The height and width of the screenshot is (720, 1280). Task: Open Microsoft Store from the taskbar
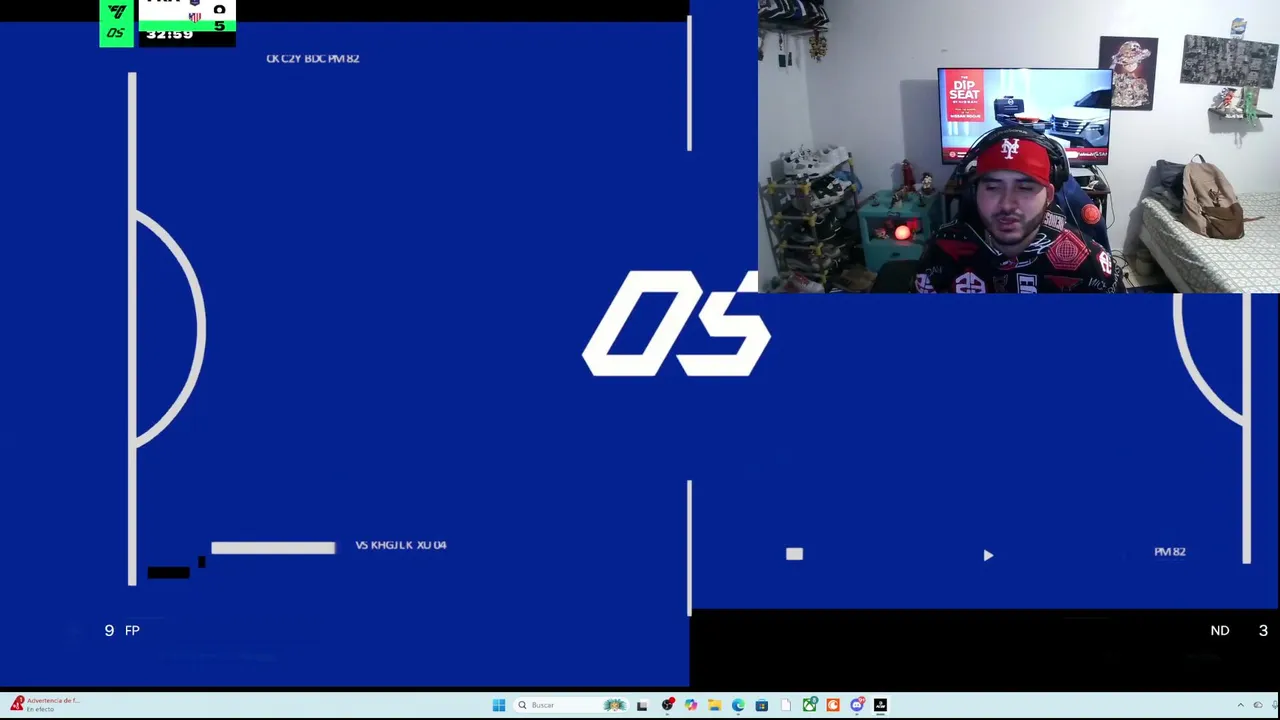point(762,705)
